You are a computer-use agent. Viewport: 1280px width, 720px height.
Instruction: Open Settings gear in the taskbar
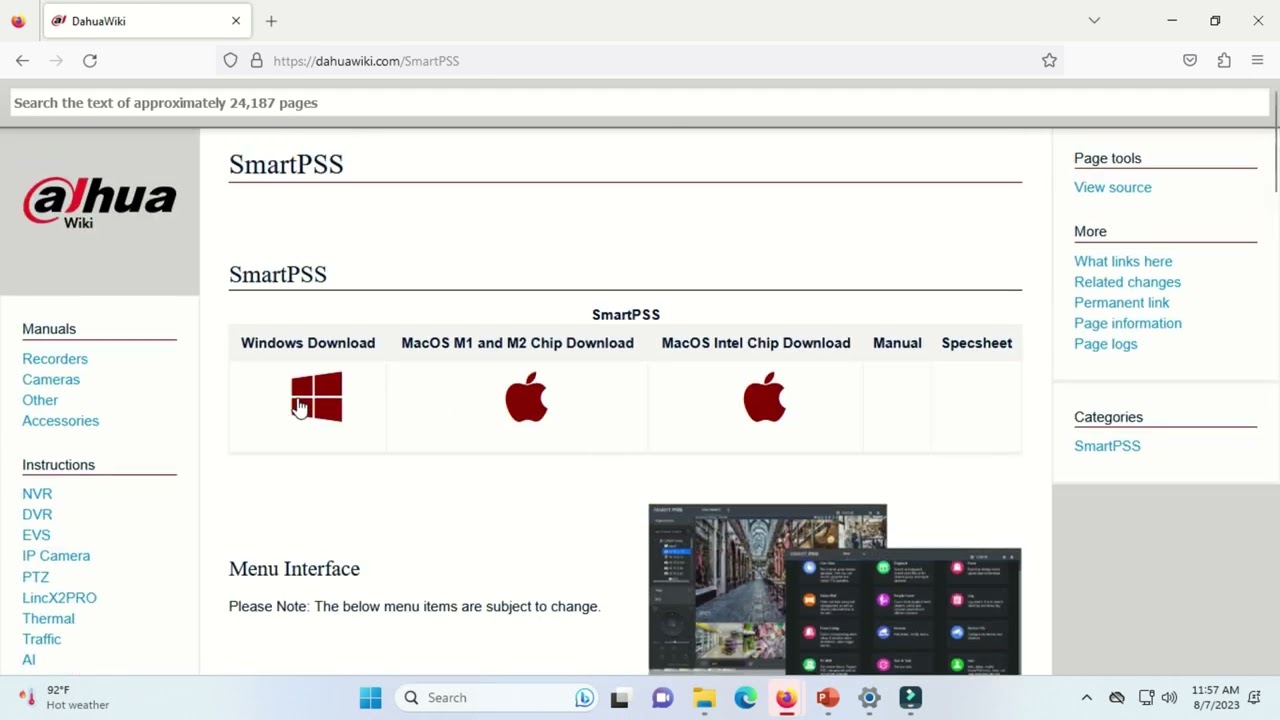coord(869,698)
